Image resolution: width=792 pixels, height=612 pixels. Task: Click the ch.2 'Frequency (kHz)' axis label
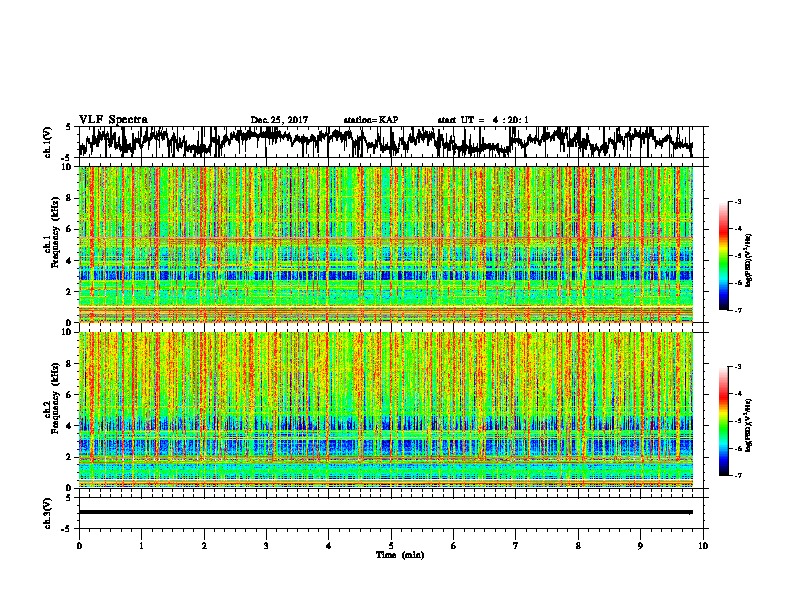[x=55, y=398]
